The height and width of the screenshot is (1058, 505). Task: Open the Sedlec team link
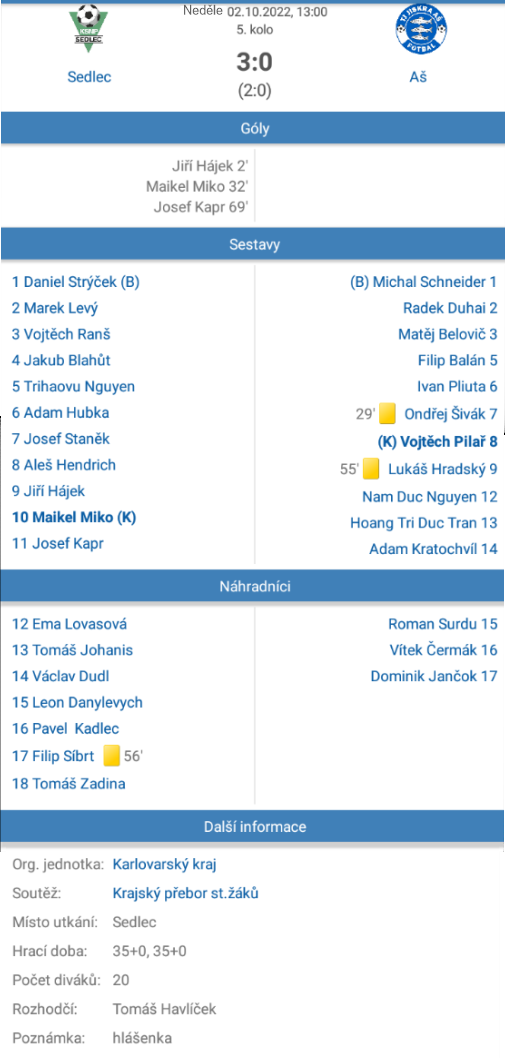coord(89,77)
